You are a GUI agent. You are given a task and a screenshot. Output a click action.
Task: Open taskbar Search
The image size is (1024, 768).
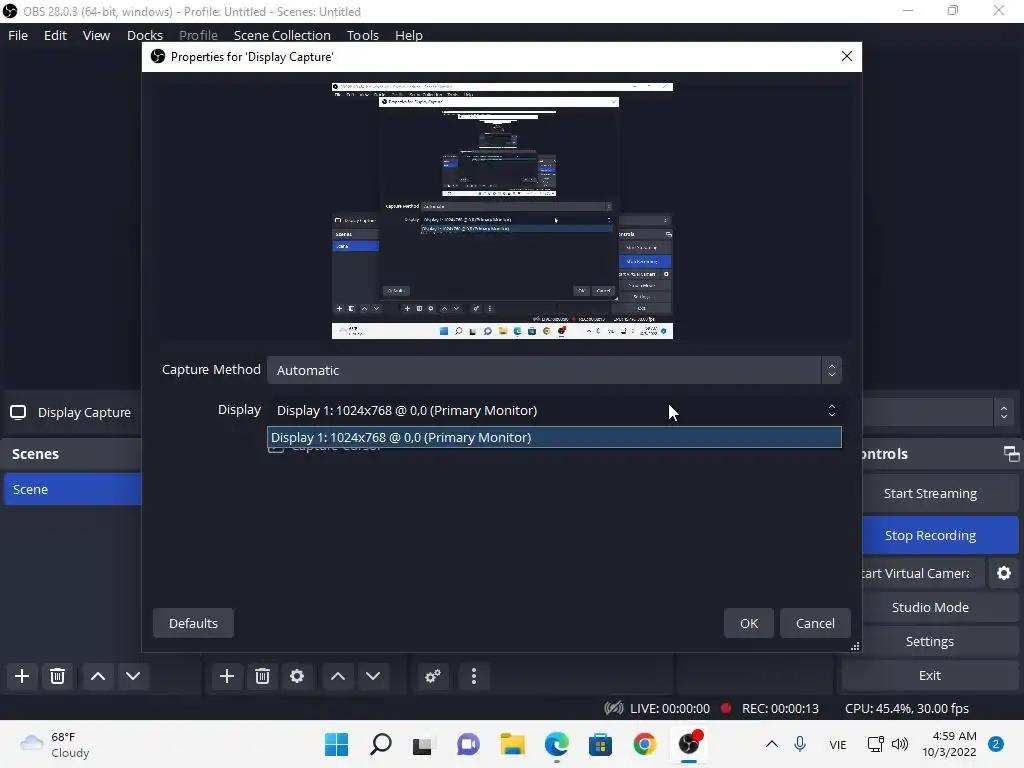(381, 744)
